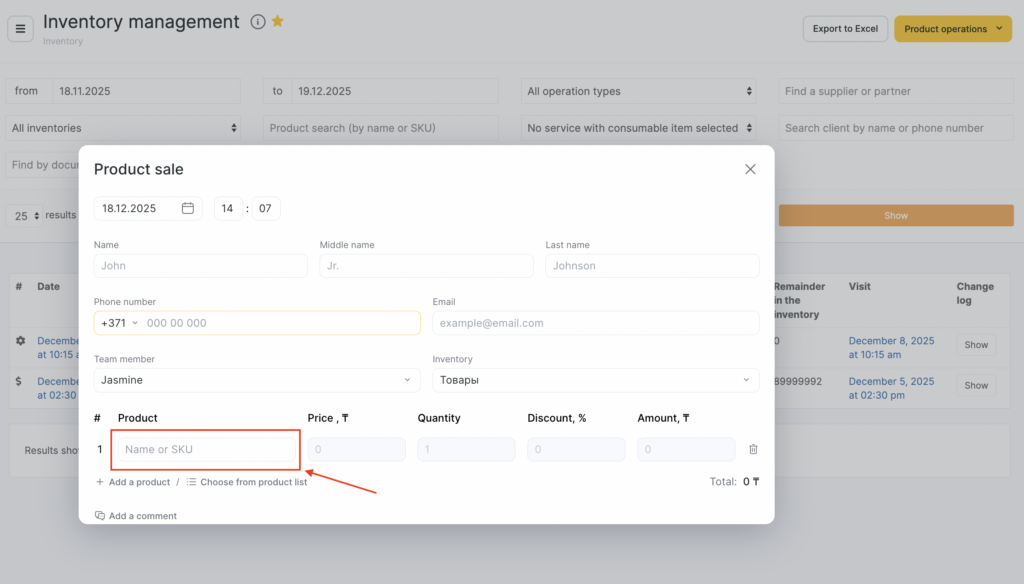Click the Email input field
This screenshot has height=584, width=1024.
click(595, 323)
